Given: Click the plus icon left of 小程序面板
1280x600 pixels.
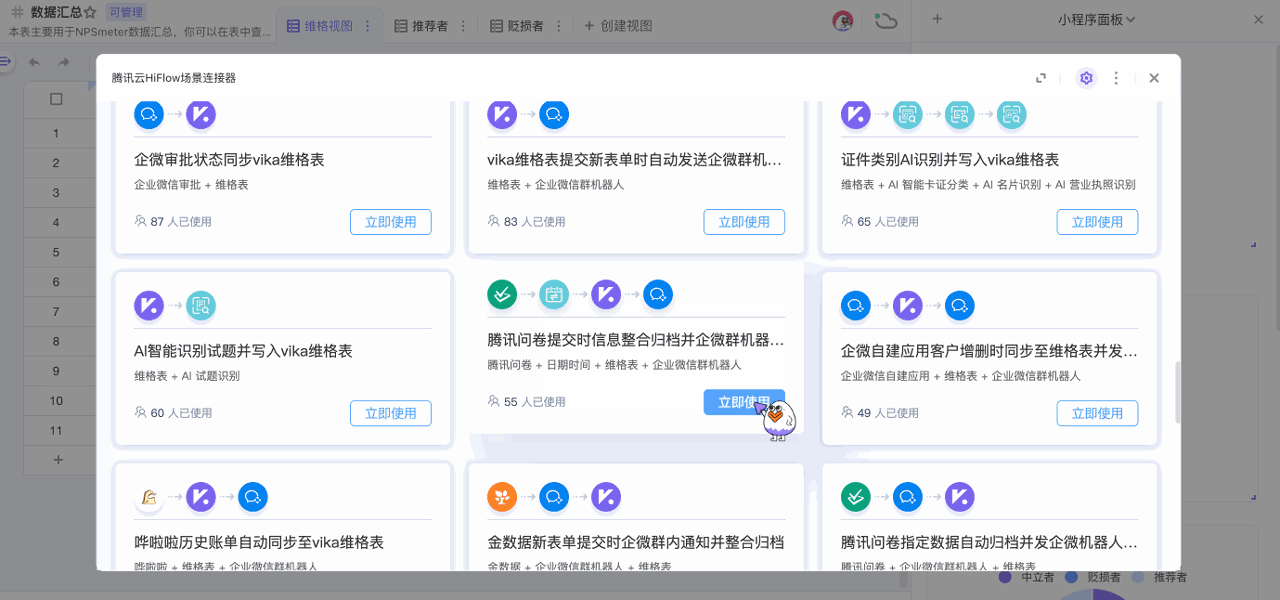Looking at the screenshot, I should pos(937,19).
